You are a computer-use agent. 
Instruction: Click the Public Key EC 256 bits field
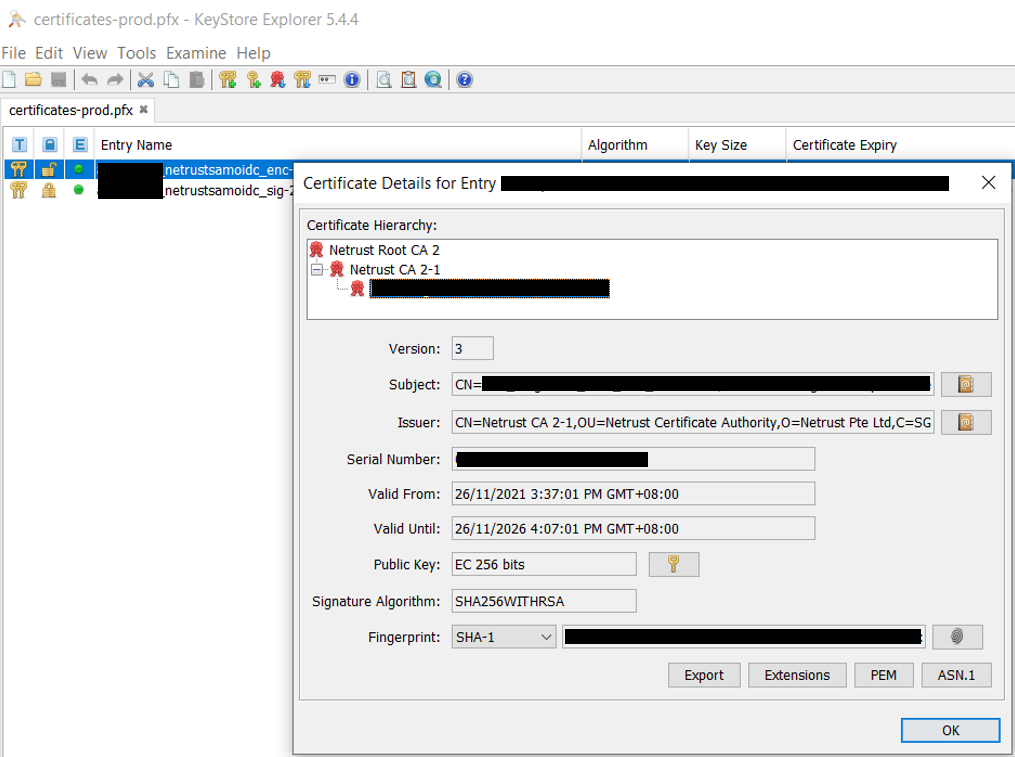(x=544, y=564)
